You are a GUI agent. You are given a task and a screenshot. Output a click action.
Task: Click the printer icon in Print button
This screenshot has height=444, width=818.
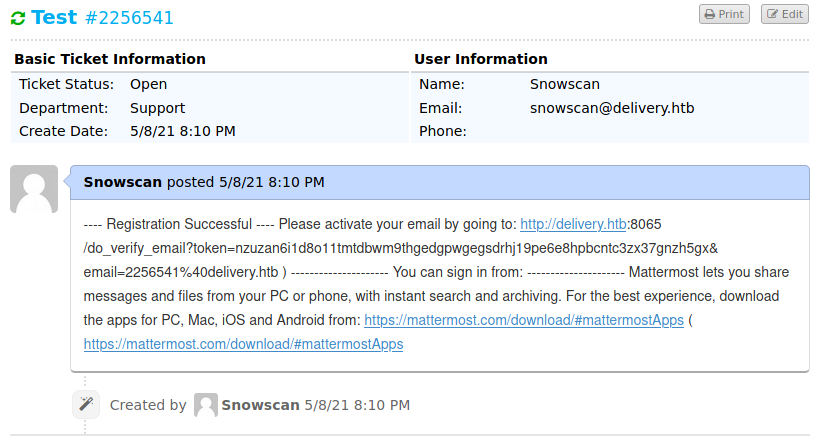[708, 15]
